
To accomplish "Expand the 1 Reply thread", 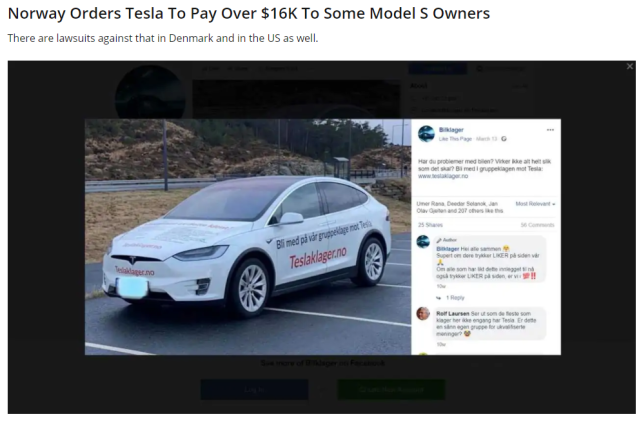I will (455, 298).
